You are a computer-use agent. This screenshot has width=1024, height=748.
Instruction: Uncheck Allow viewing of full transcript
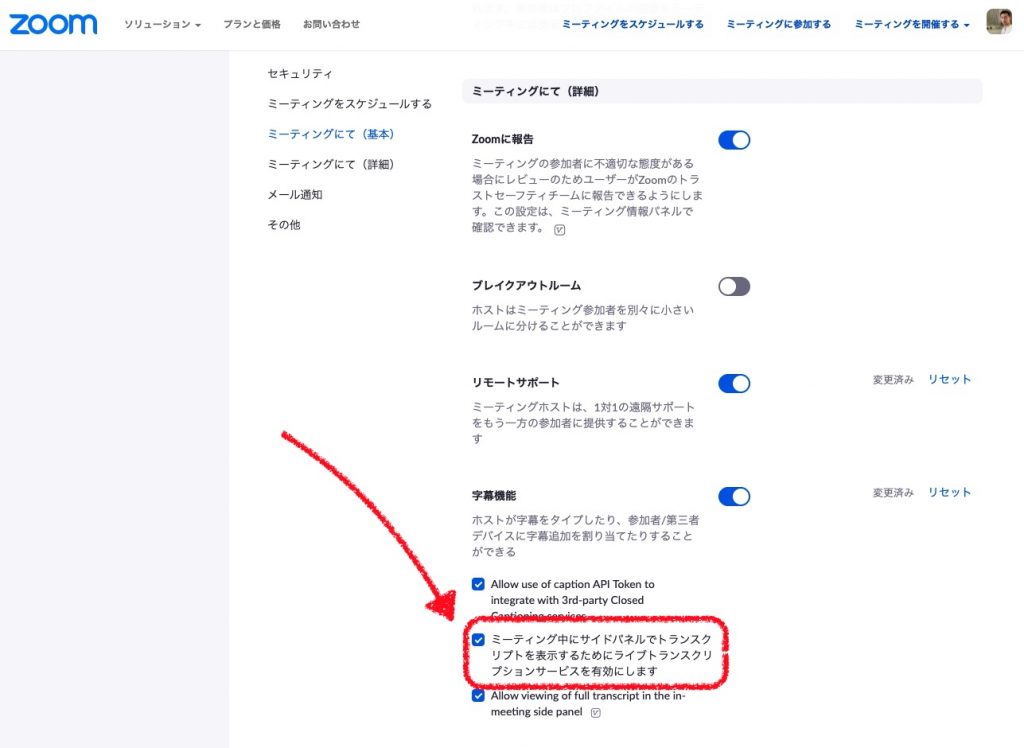(478, 696)
